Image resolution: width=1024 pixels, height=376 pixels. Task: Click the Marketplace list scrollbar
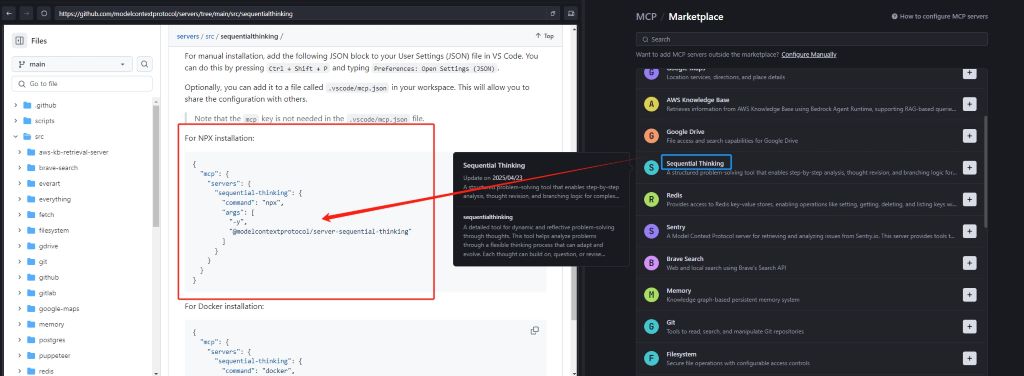985,172
